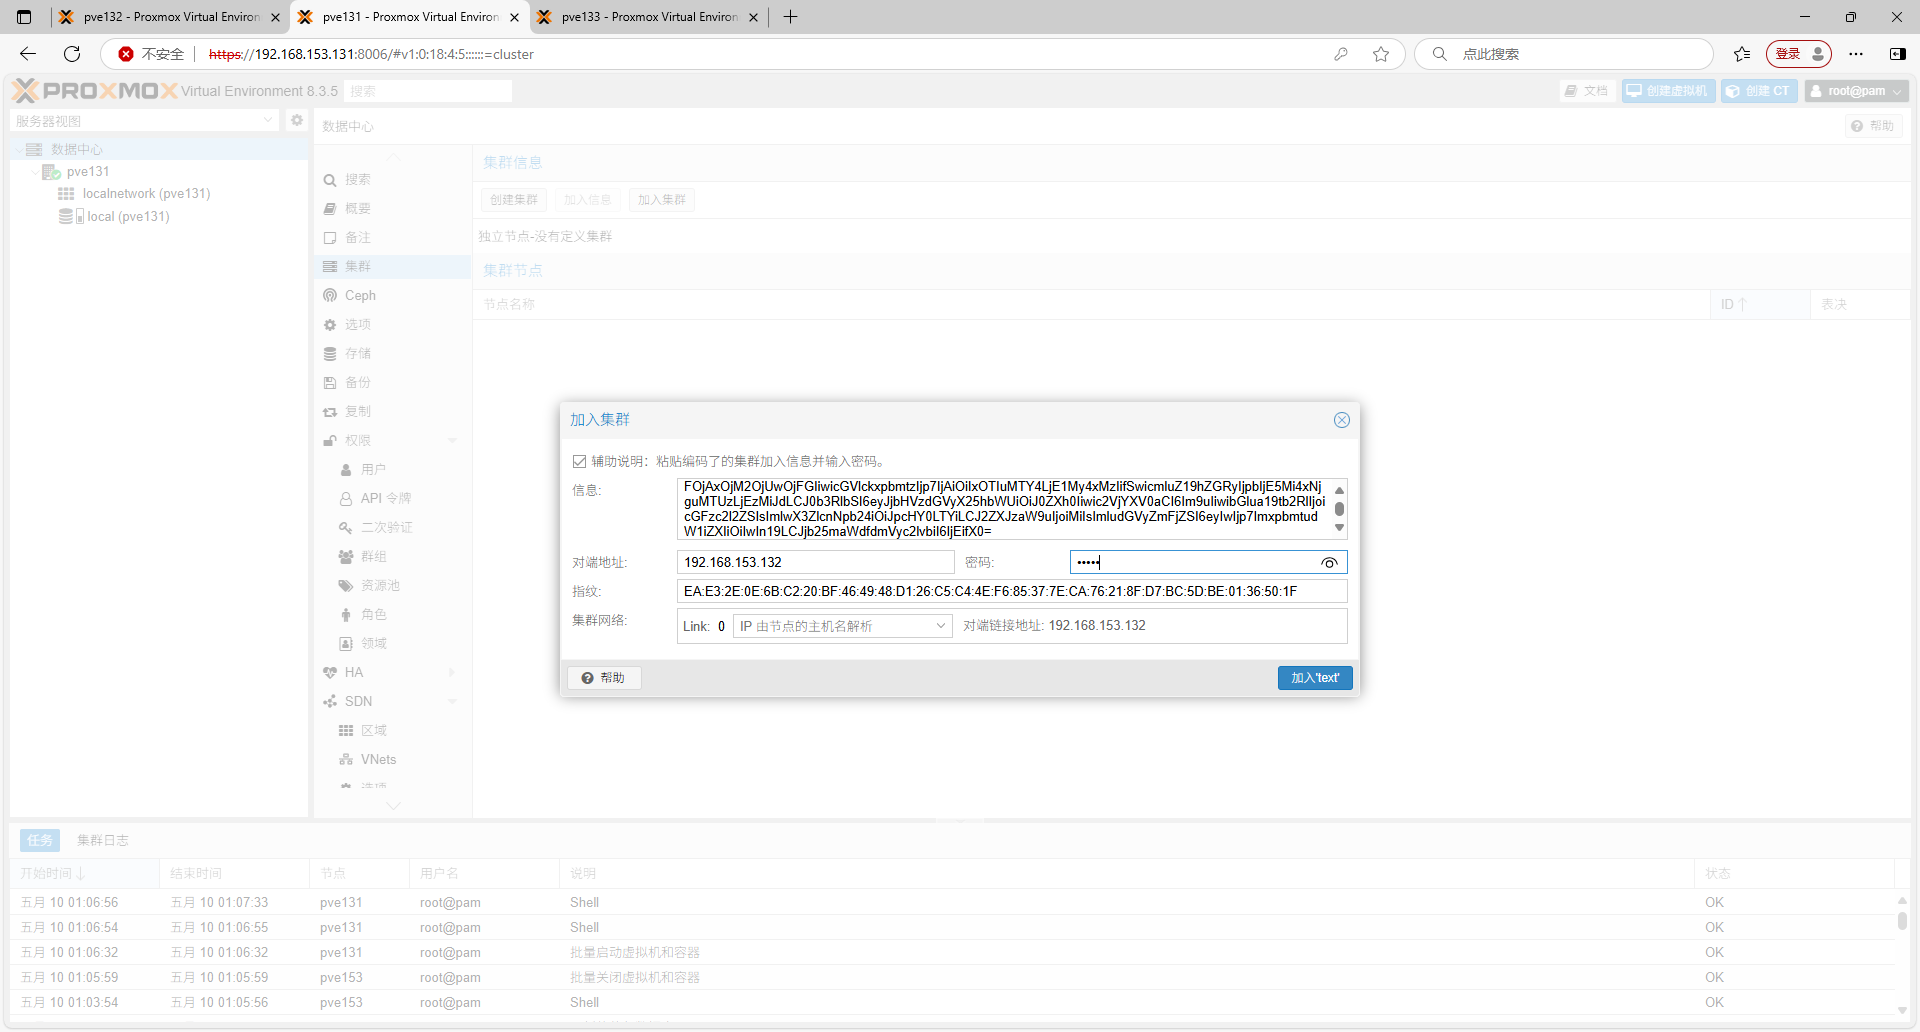Click the Proxmox logo

pos(95,91)
